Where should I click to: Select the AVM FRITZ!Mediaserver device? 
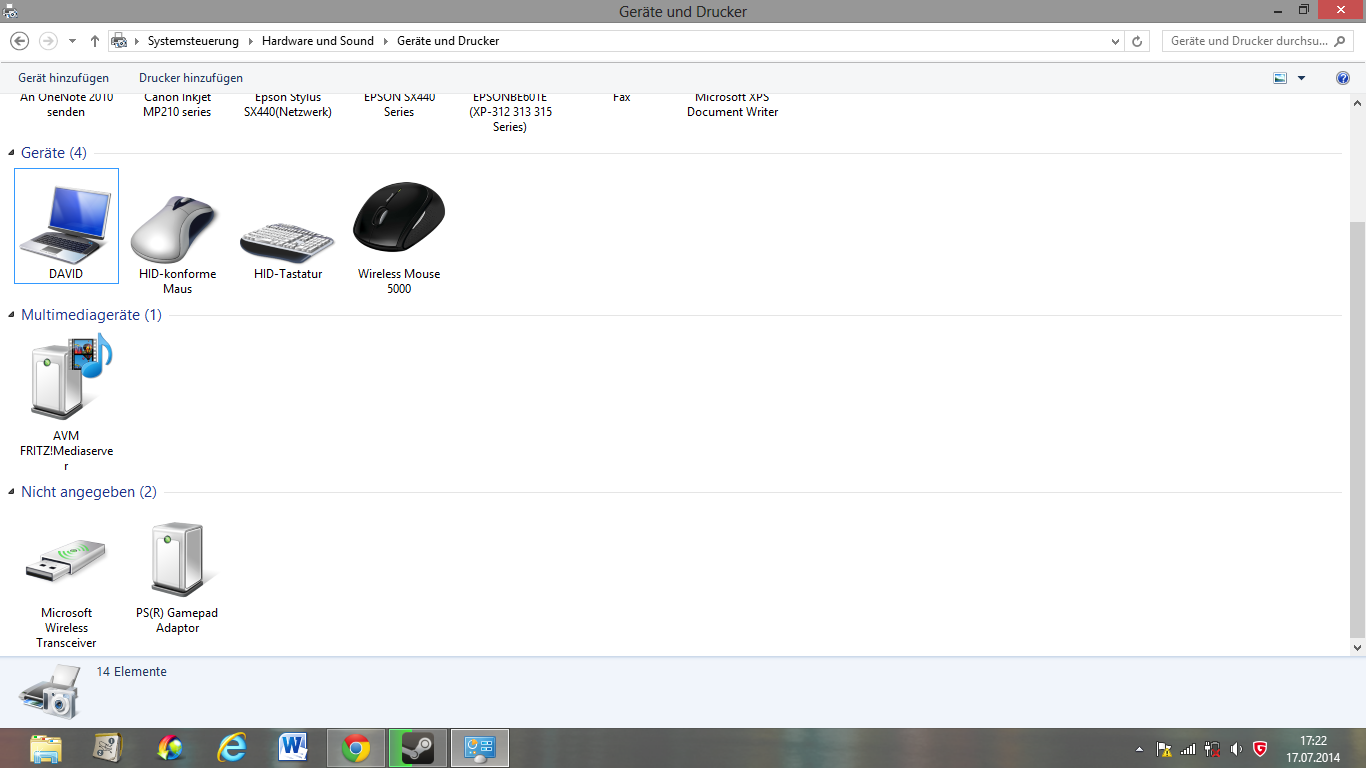point(66,402)
